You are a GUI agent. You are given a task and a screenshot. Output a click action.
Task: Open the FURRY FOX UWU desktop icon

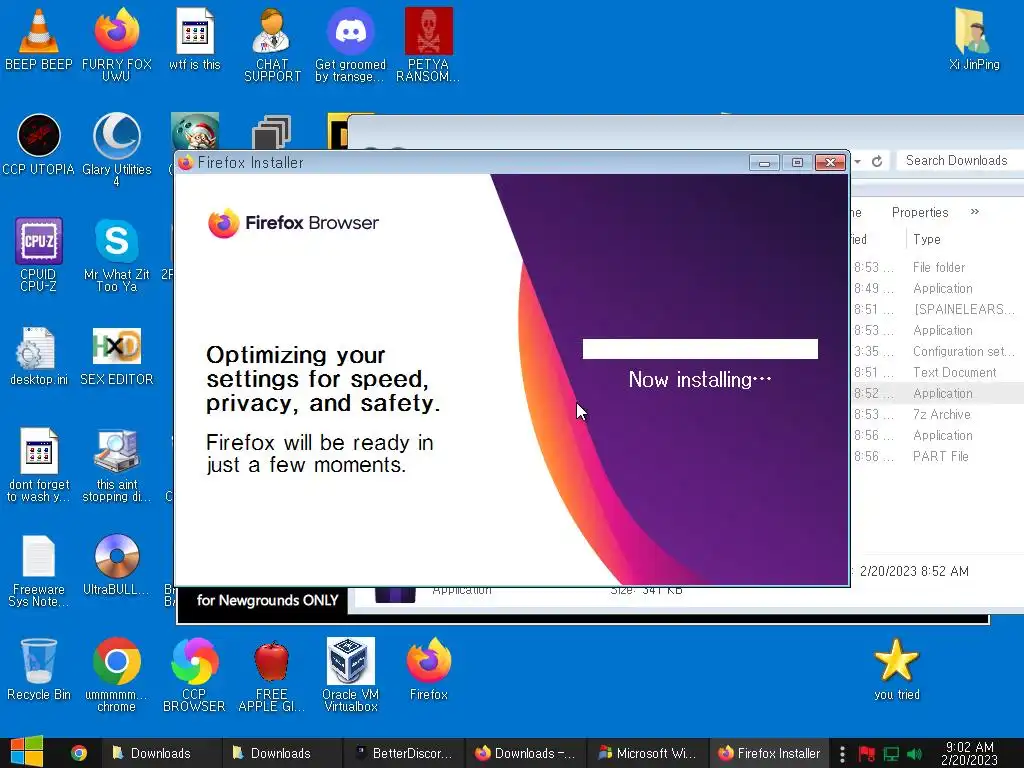(116, 44)
